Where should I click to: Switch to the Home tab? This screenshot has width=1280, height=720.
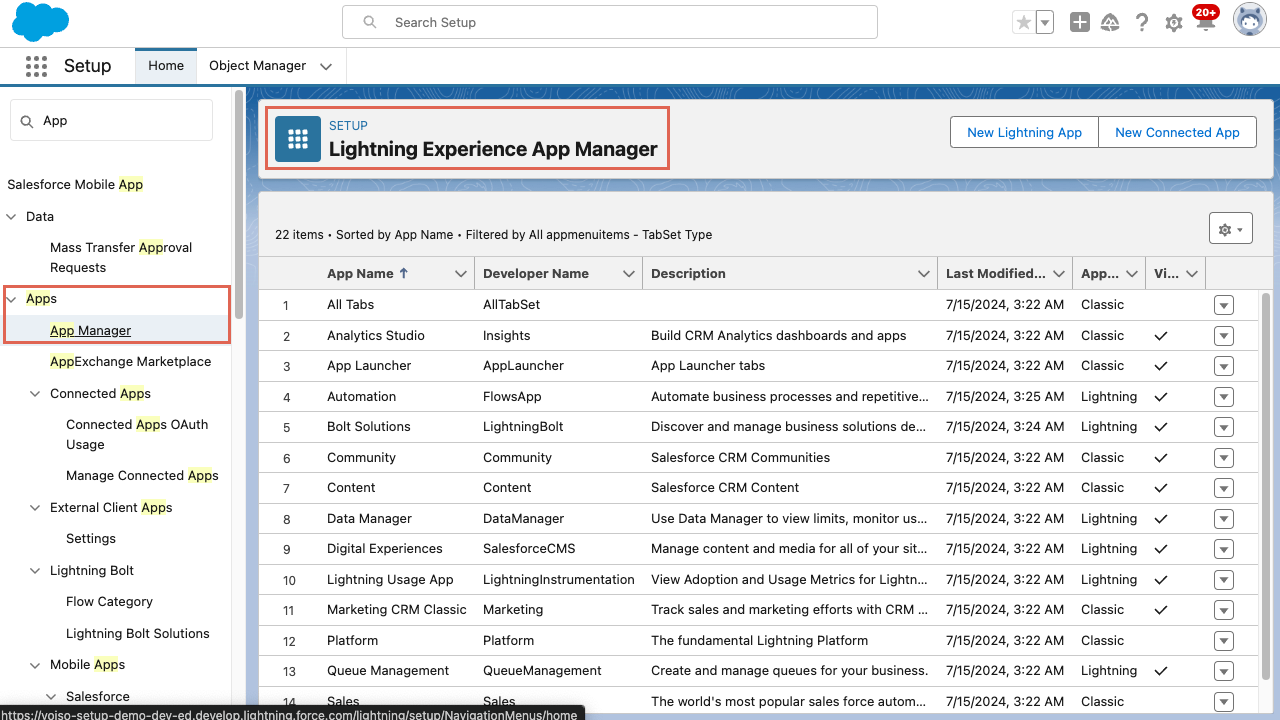coord(166,66)
